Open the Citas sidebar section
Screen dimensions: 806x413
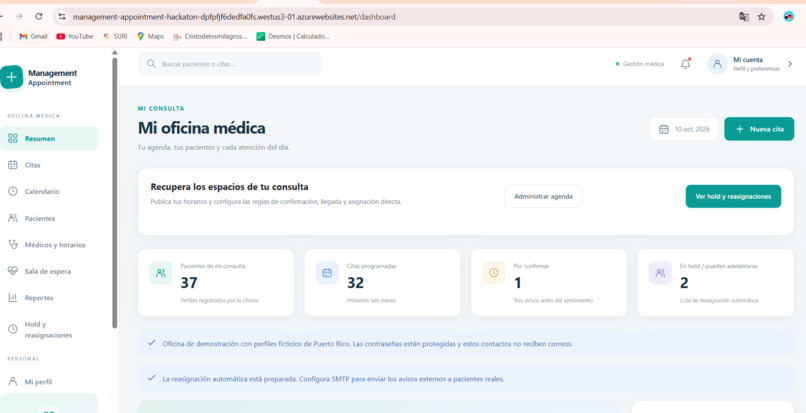[x=48, y=165]
